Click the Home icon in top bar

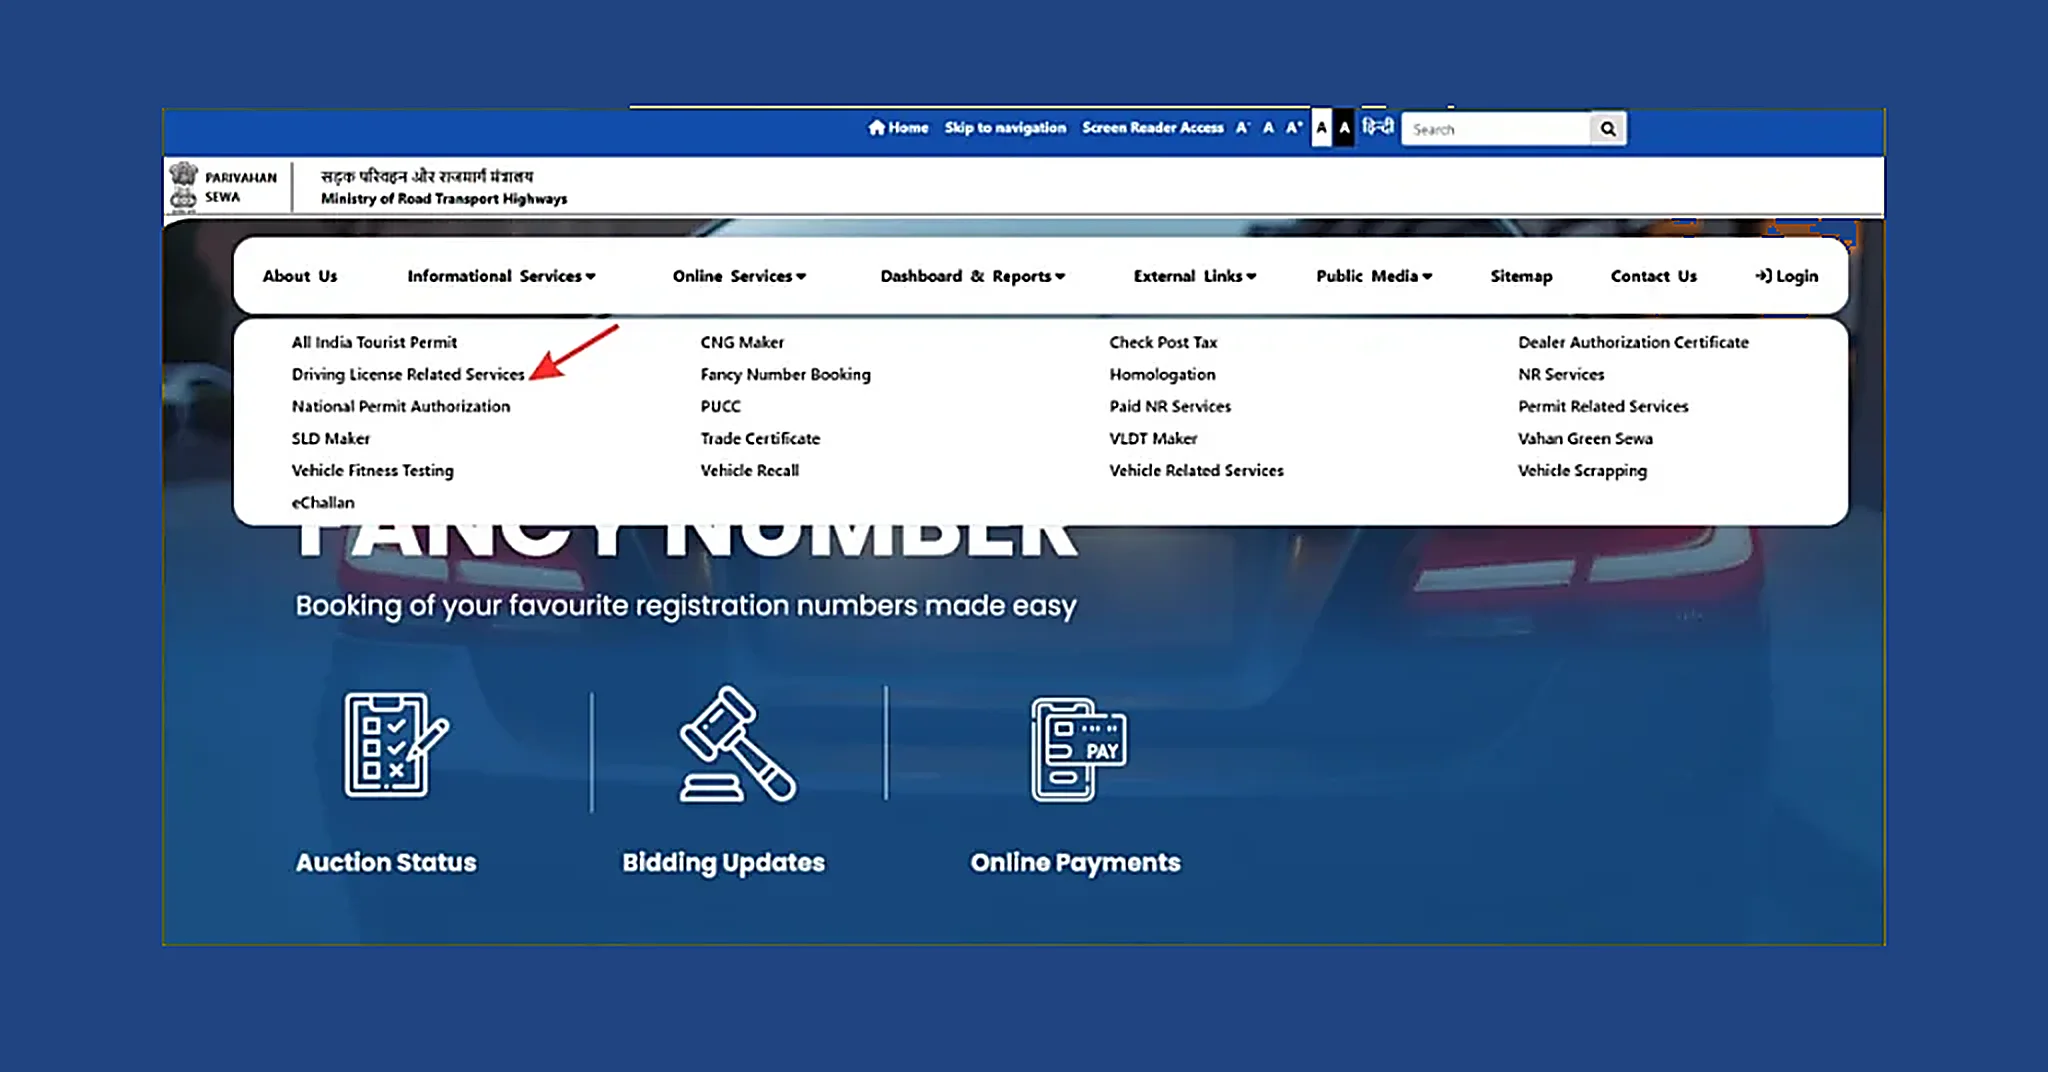pos(877,128)
